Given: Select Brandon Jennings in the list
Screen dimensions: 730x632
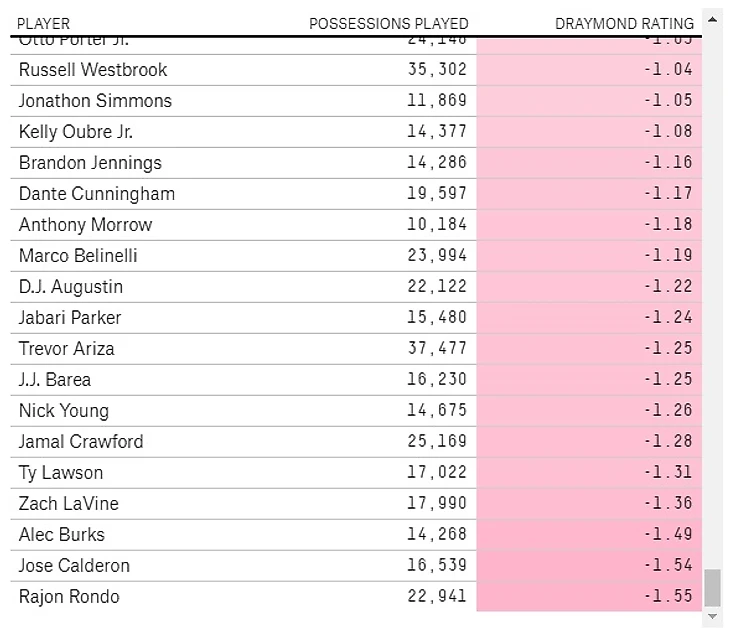Looking at the screenshot, I should pyautogui.click(x=90, y=163).
